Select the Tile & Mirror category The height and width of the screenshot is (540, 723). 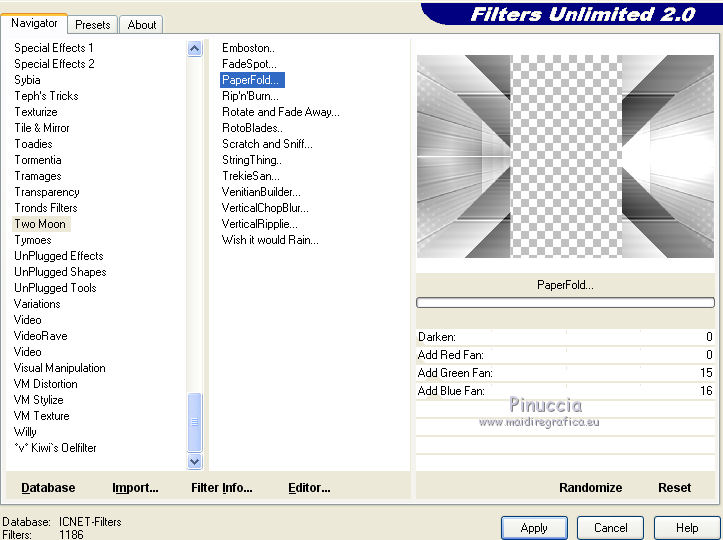(x=41, y=128)
